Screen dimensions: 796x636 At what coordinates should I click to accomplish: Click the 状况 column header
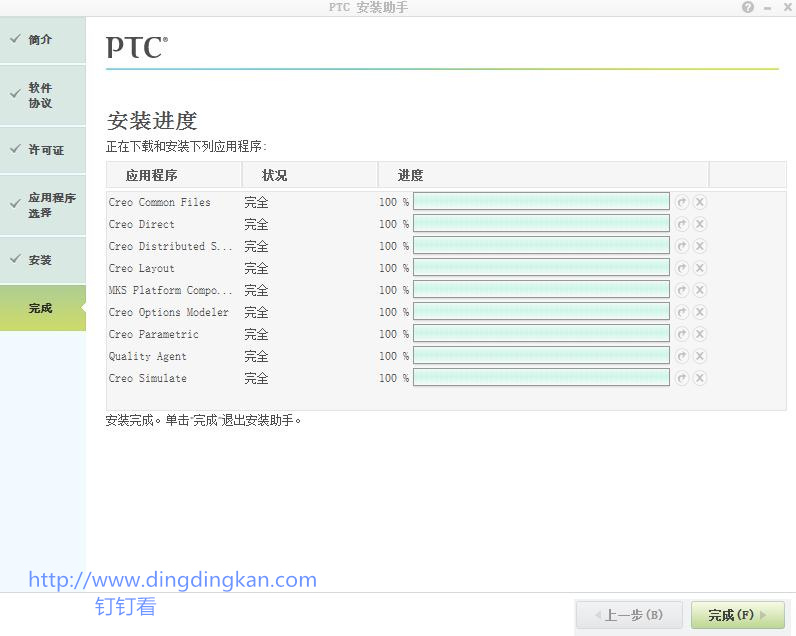(310, 175)
